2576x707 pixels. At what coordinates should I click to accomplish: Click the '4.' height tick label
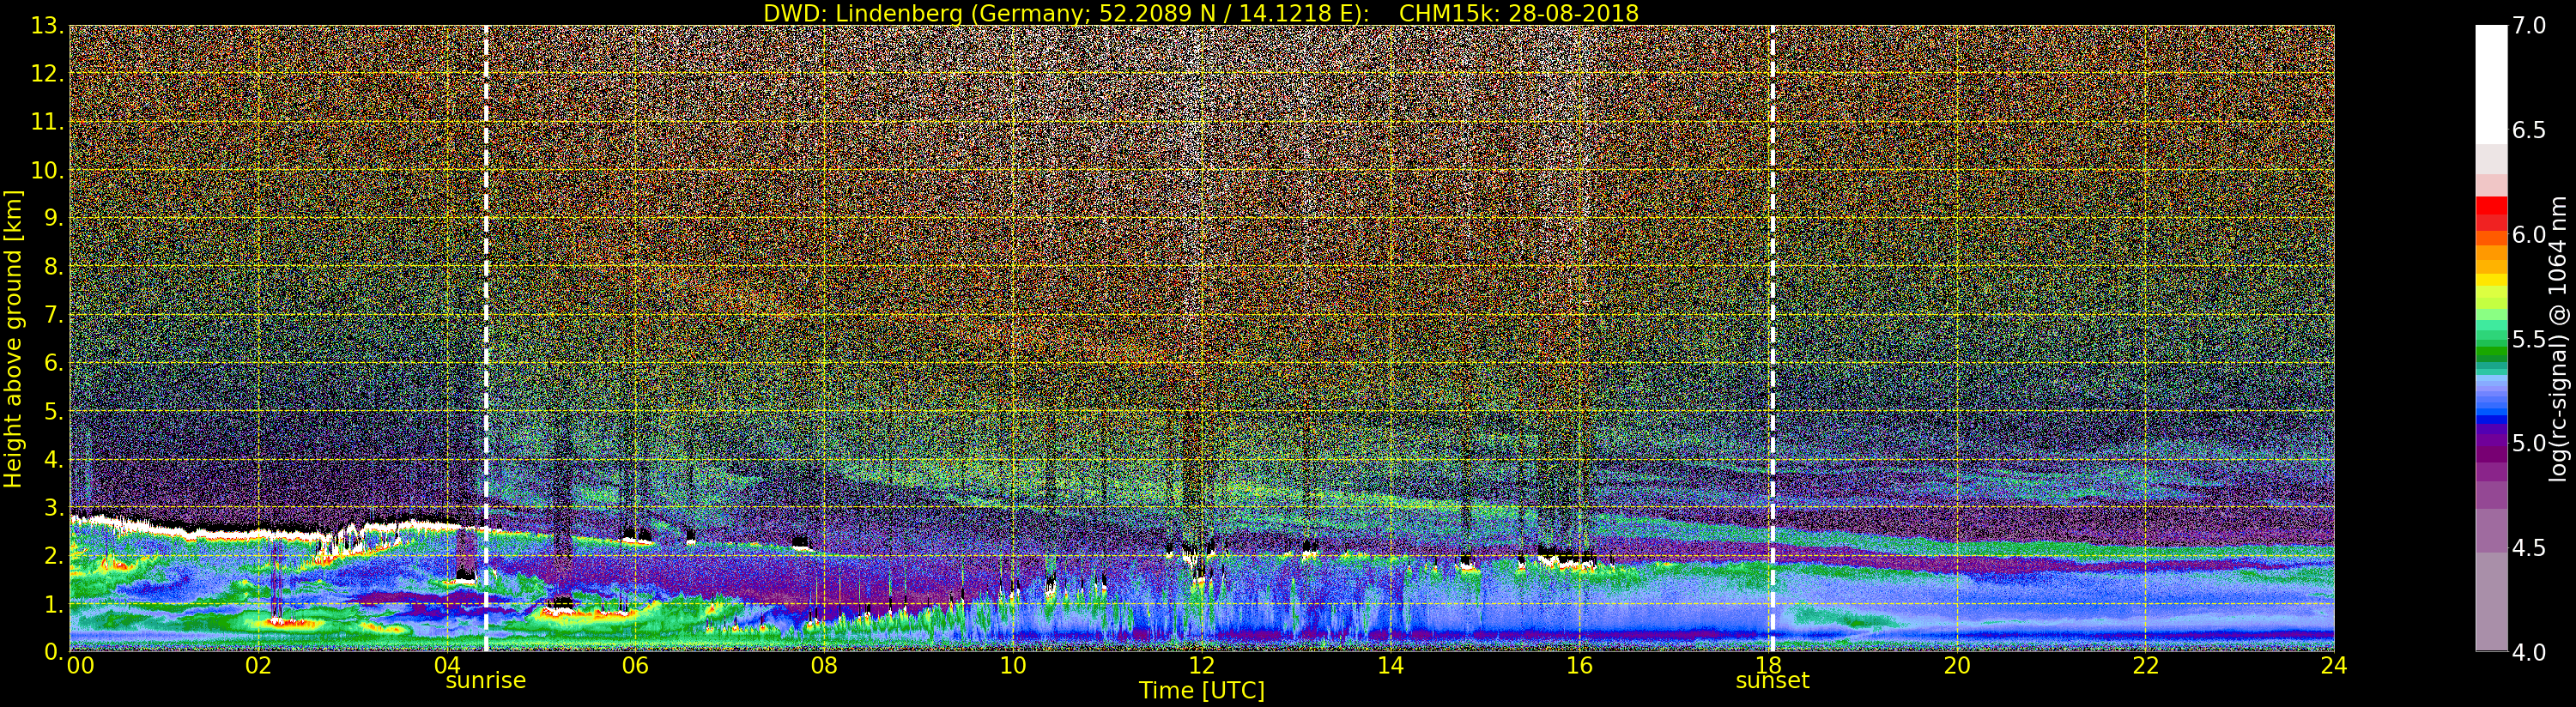[x=53, y=459]
